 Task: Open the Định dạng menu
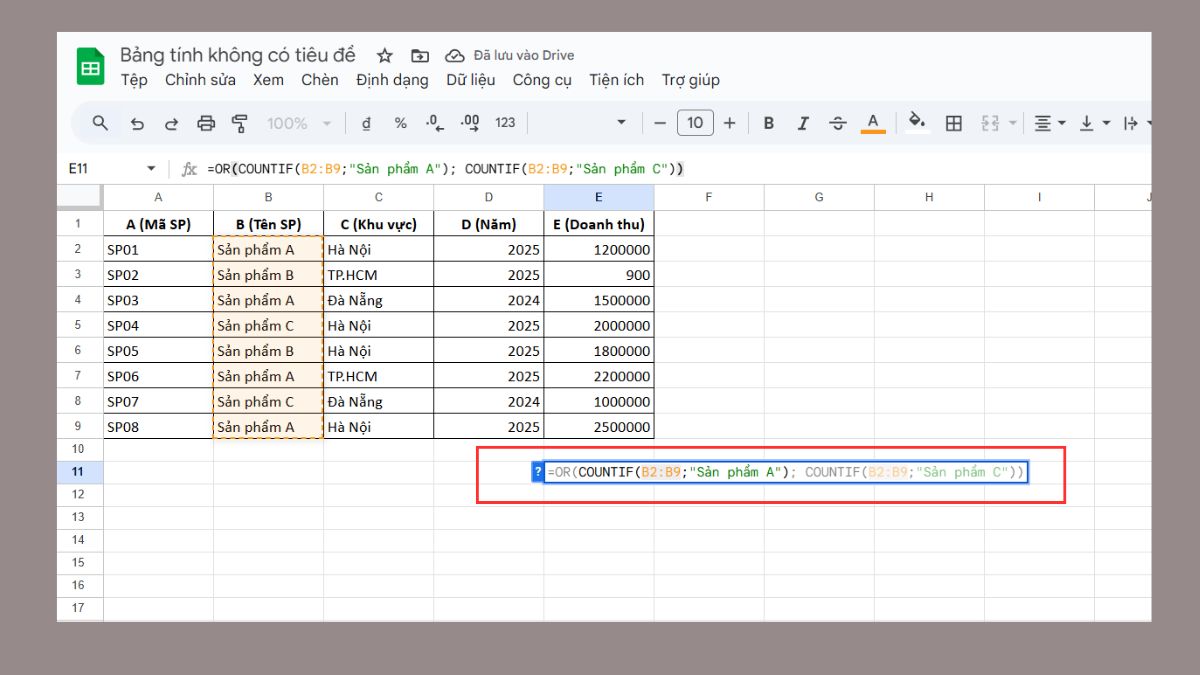392,80
